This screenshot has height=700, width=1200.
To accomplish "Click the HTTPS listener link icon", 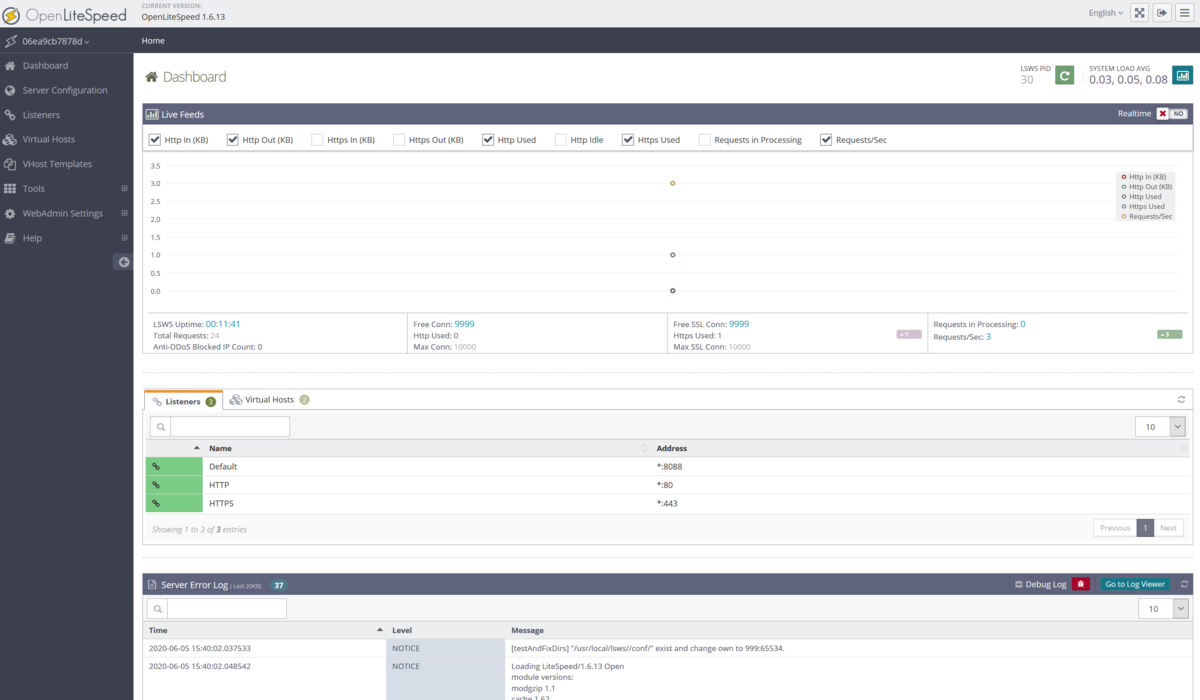I will (156, 503).
